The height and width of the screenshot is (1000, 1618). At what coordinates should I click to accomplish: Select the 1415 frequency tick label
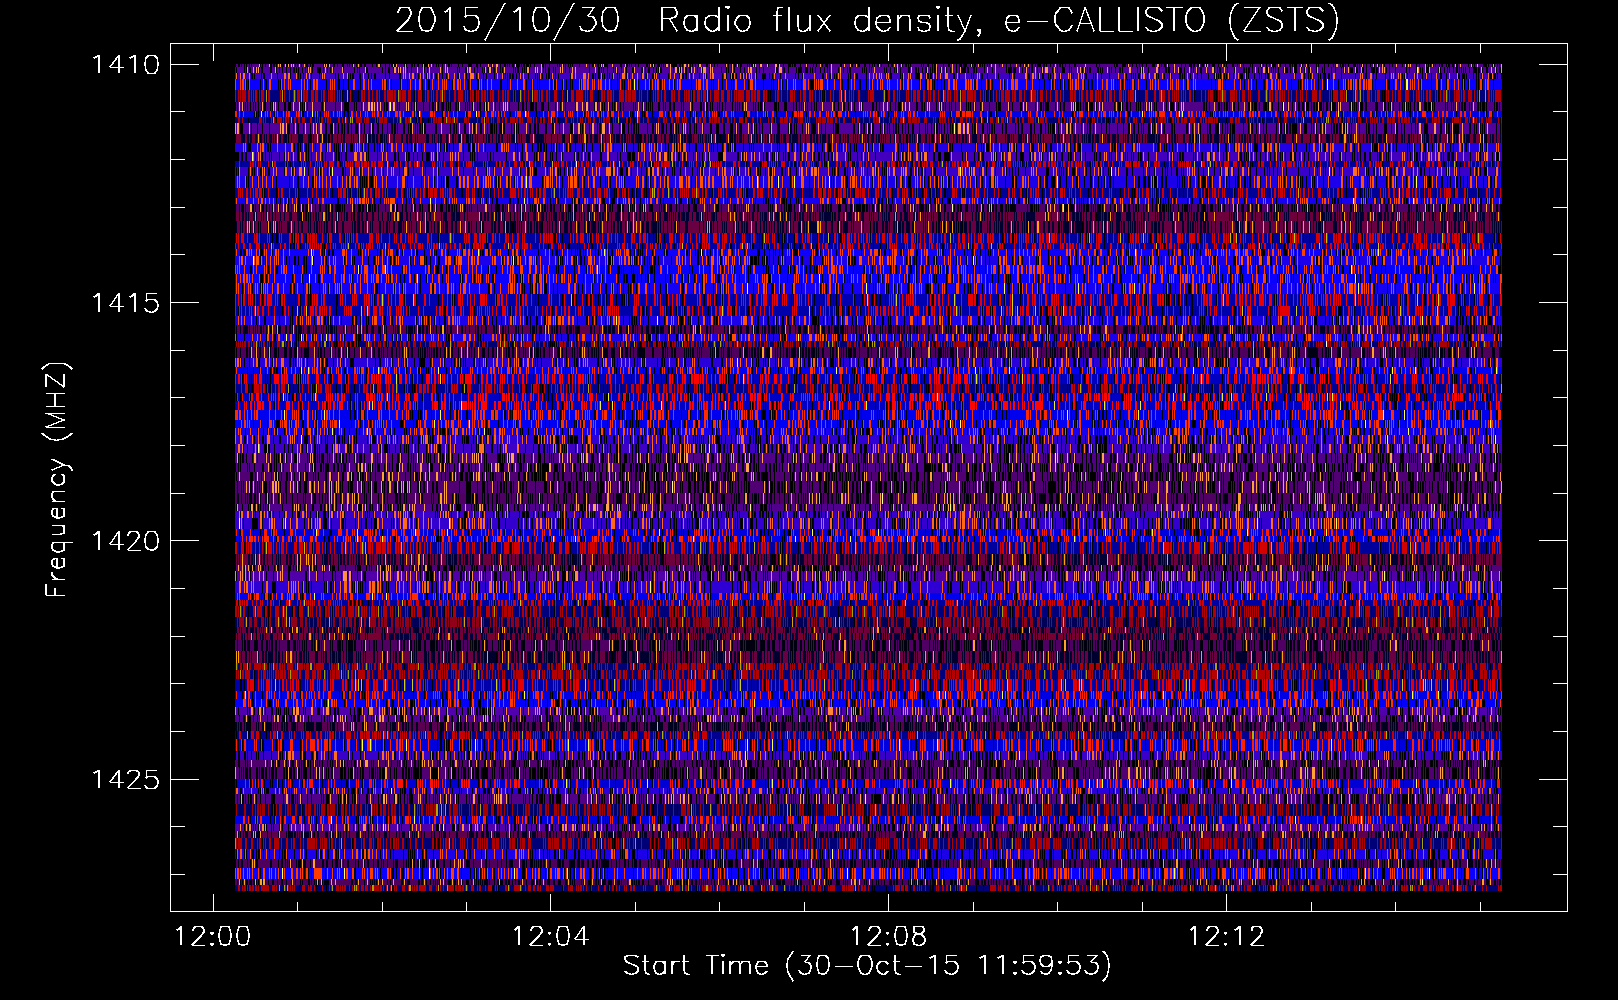tap(125, 303)
